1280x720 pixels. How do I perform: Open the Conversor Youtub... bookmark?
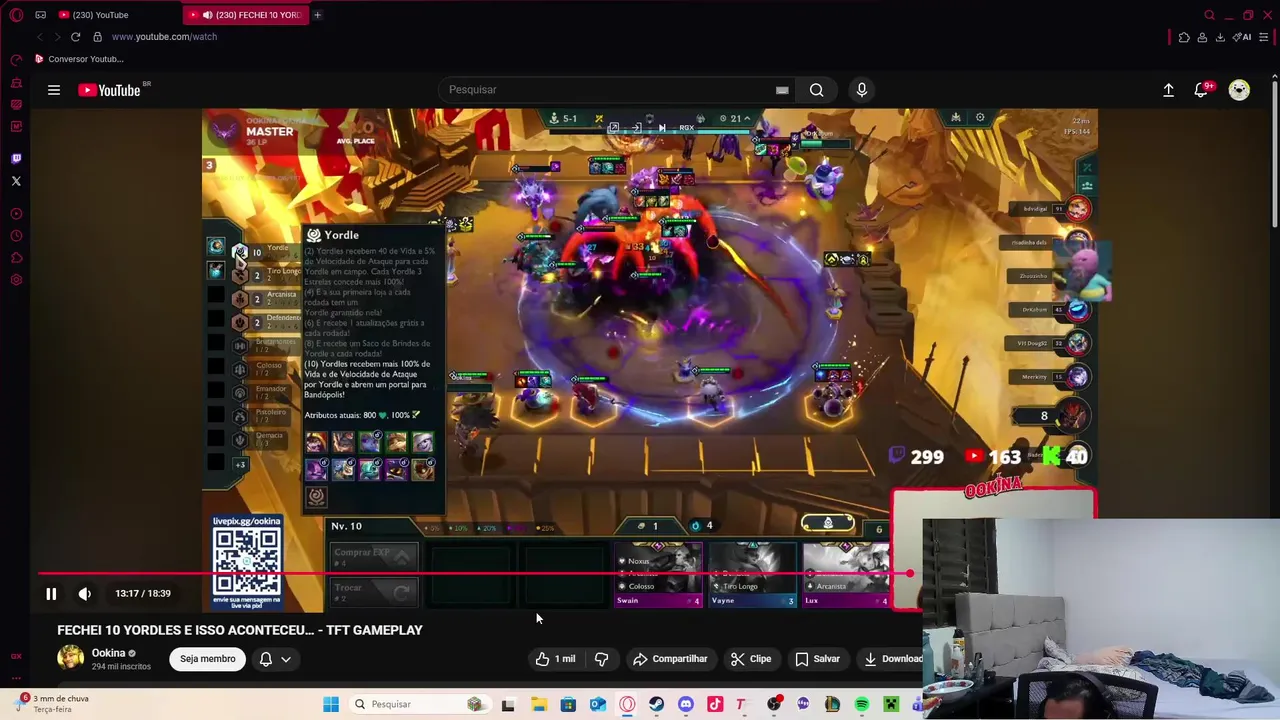tap(79, 59)
